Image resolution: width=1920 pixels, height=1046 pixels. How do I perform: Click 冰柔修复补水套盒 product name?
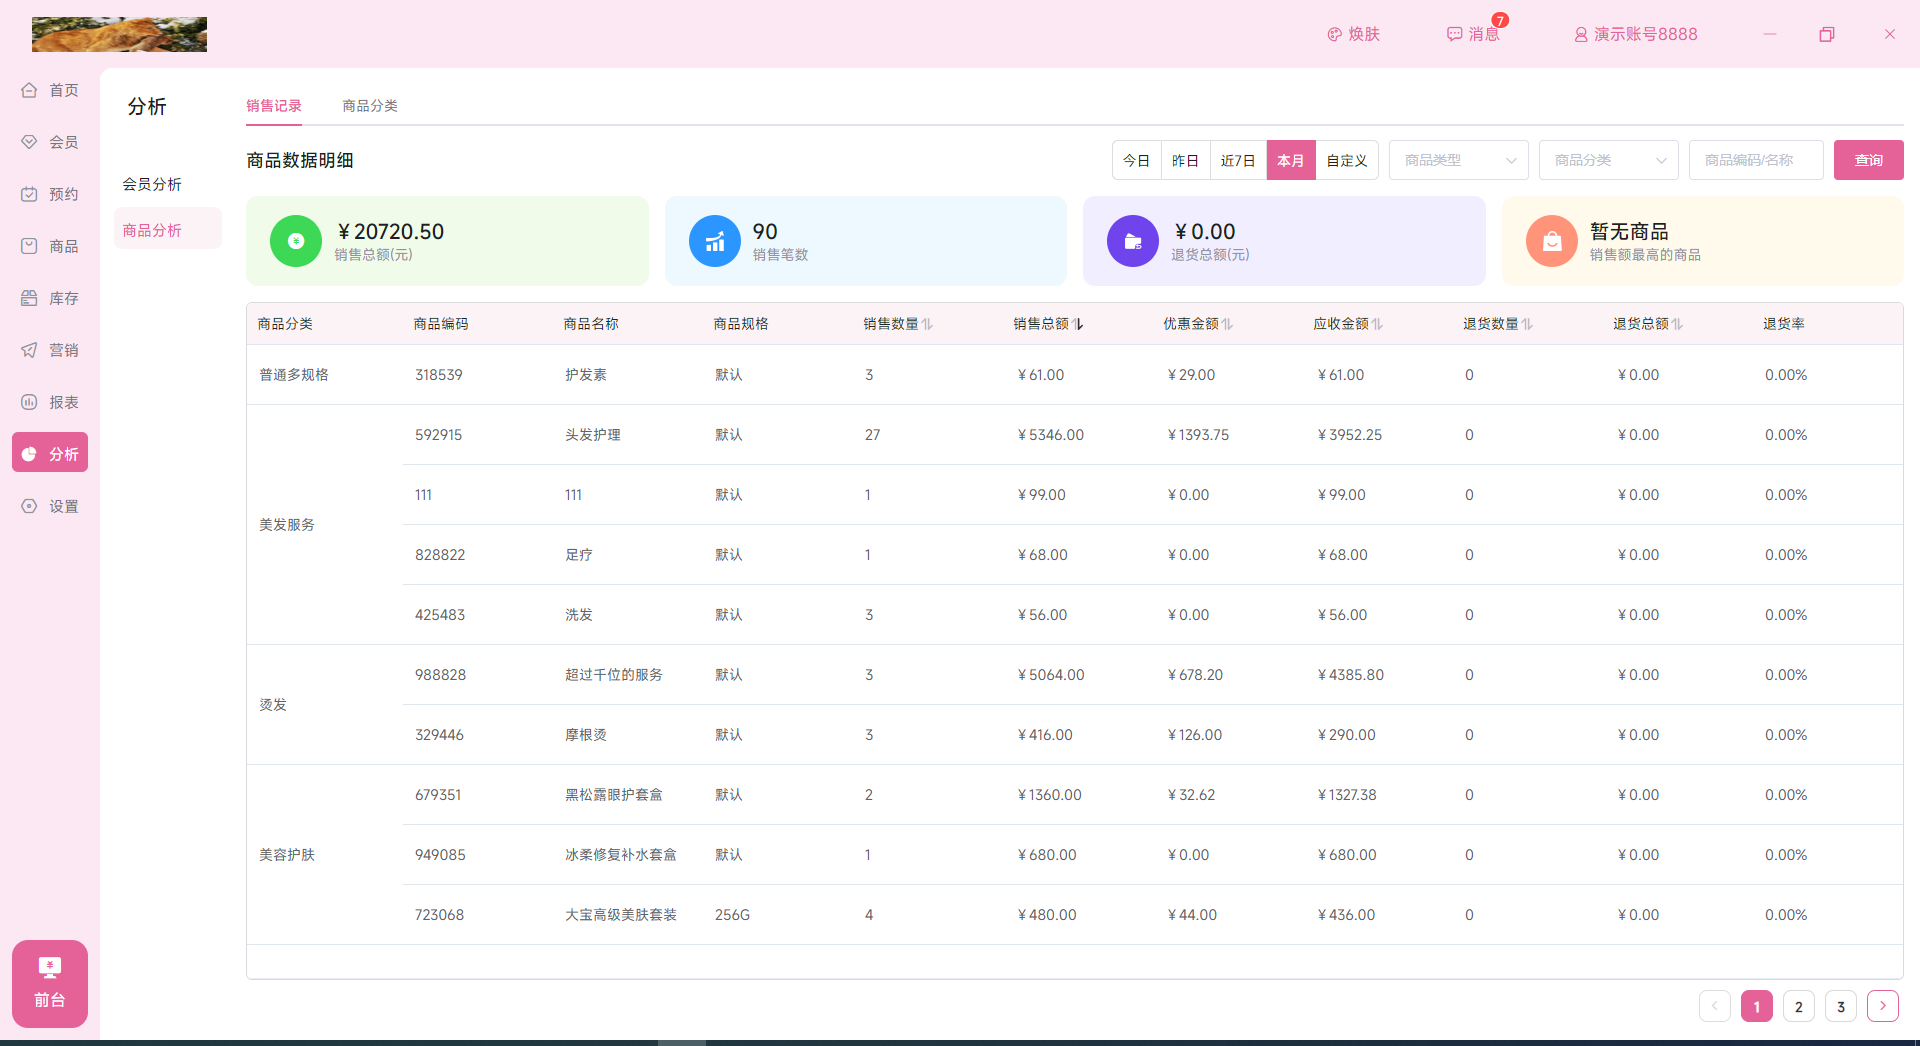click(621, 855)
